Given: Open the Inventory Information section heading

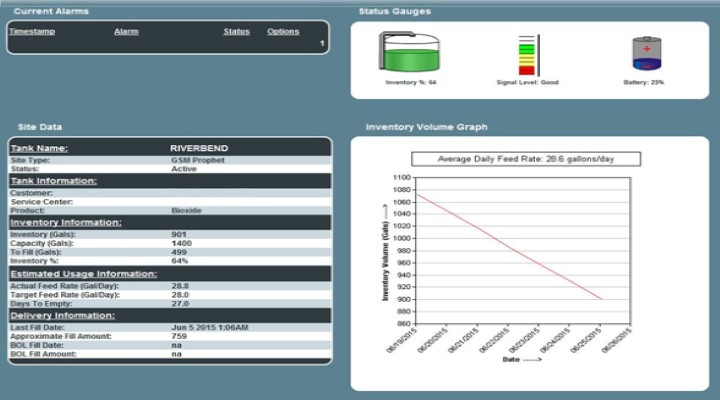Looking at the screenshot, I should pyautogui.click(x=66, y=222).
